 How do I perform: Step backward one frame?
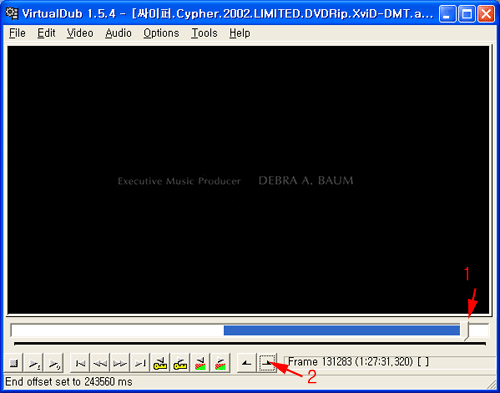click(x=100, y=363)
